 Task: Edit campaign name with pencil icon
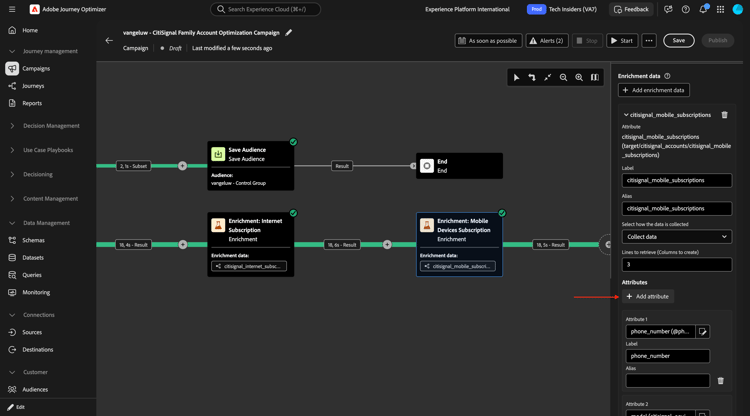point(288,33)
